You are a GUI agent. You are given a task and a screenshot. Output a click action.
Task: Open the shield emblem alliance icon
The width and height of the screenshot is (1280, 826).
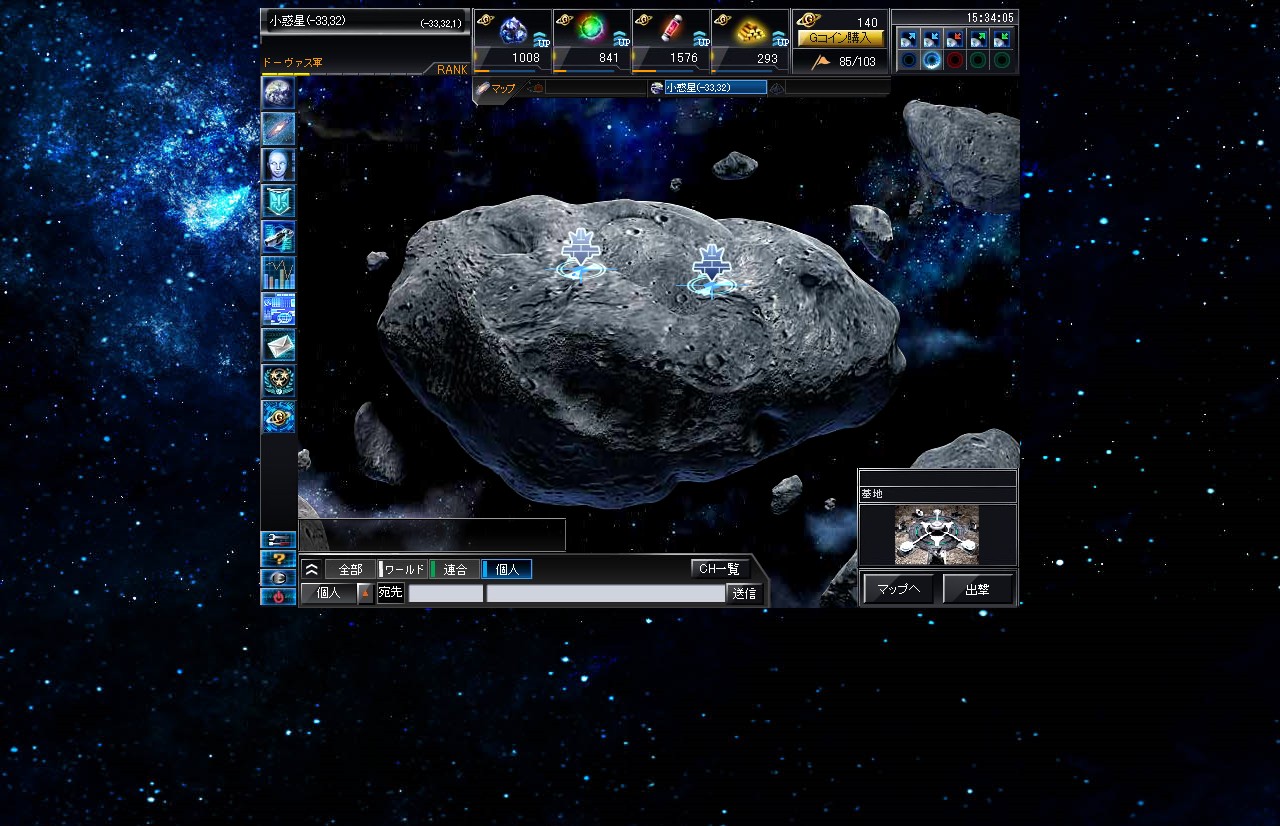278,201
